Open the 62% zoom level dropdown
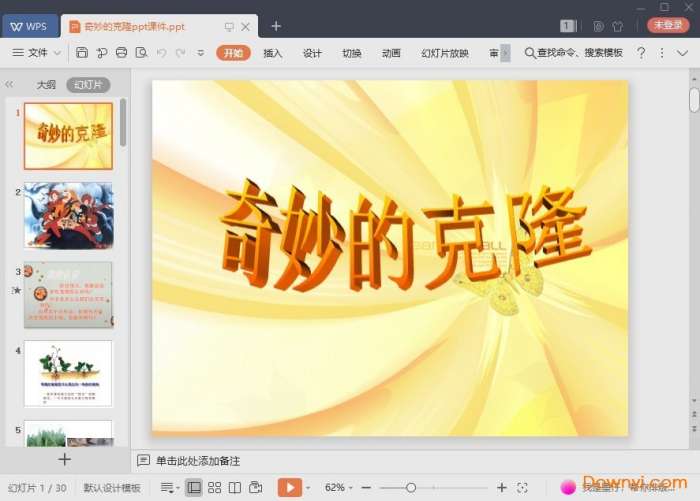 340,487
